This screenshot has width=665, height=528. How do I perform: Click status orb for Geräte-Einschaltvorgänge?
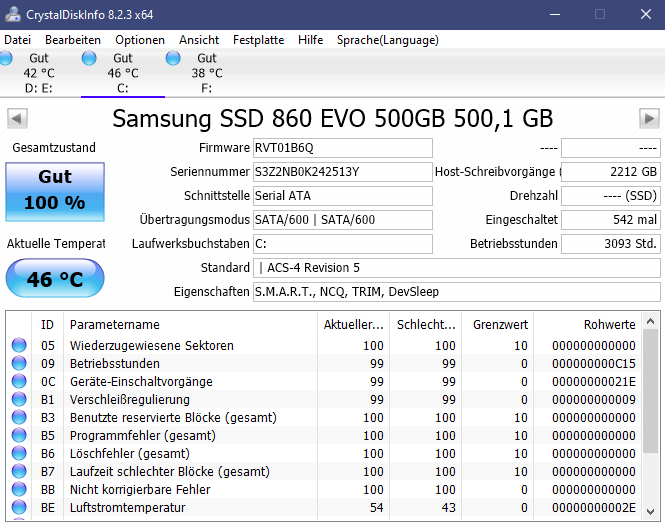(19, 381)
